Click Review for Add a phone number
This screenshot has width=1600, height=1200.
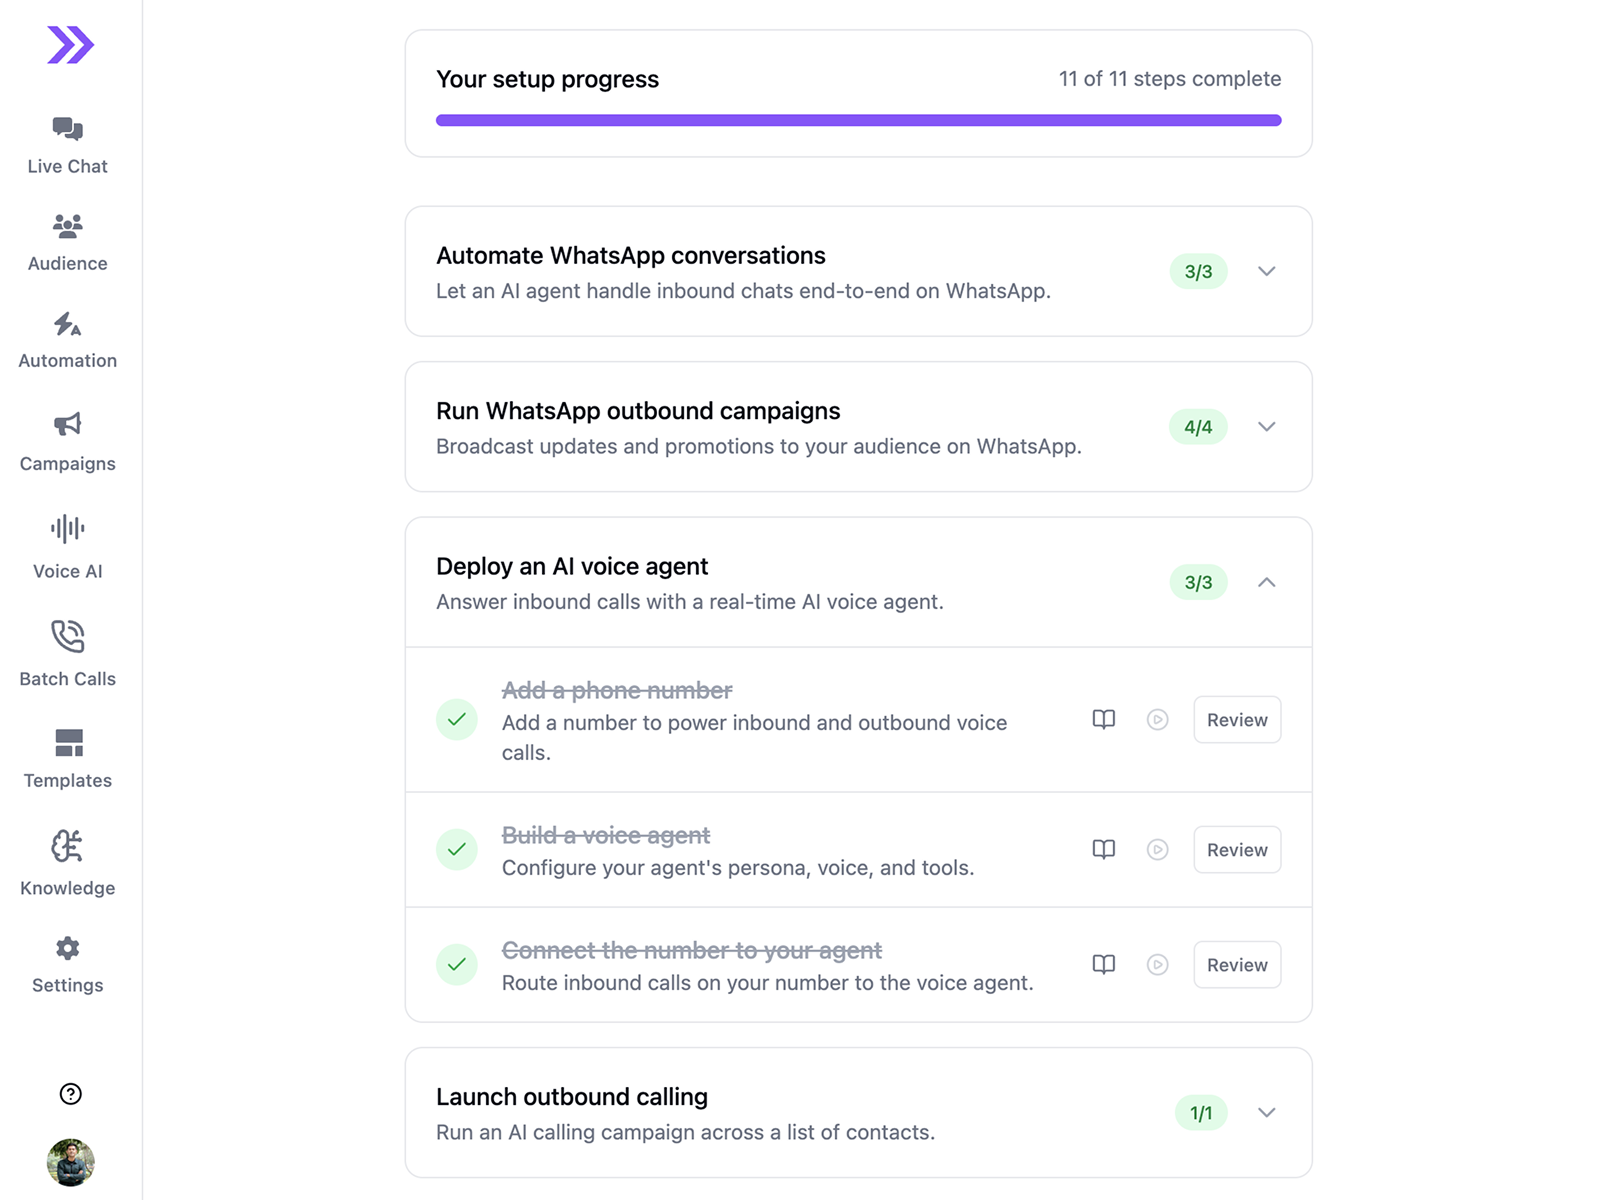1237,720
